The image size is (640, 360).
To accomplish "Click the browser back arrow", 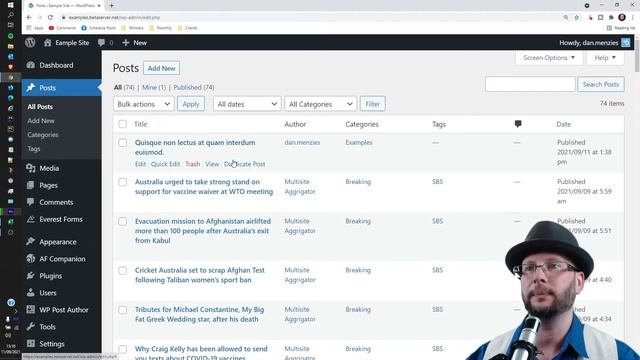I will [x=29, y=18].
